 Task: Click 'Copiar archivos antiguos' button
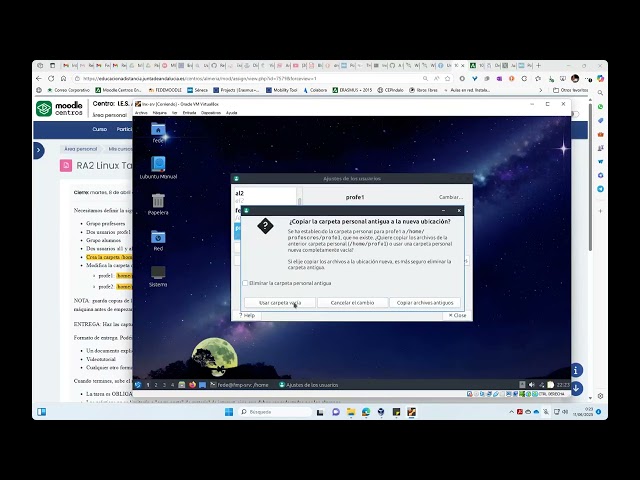425,302
